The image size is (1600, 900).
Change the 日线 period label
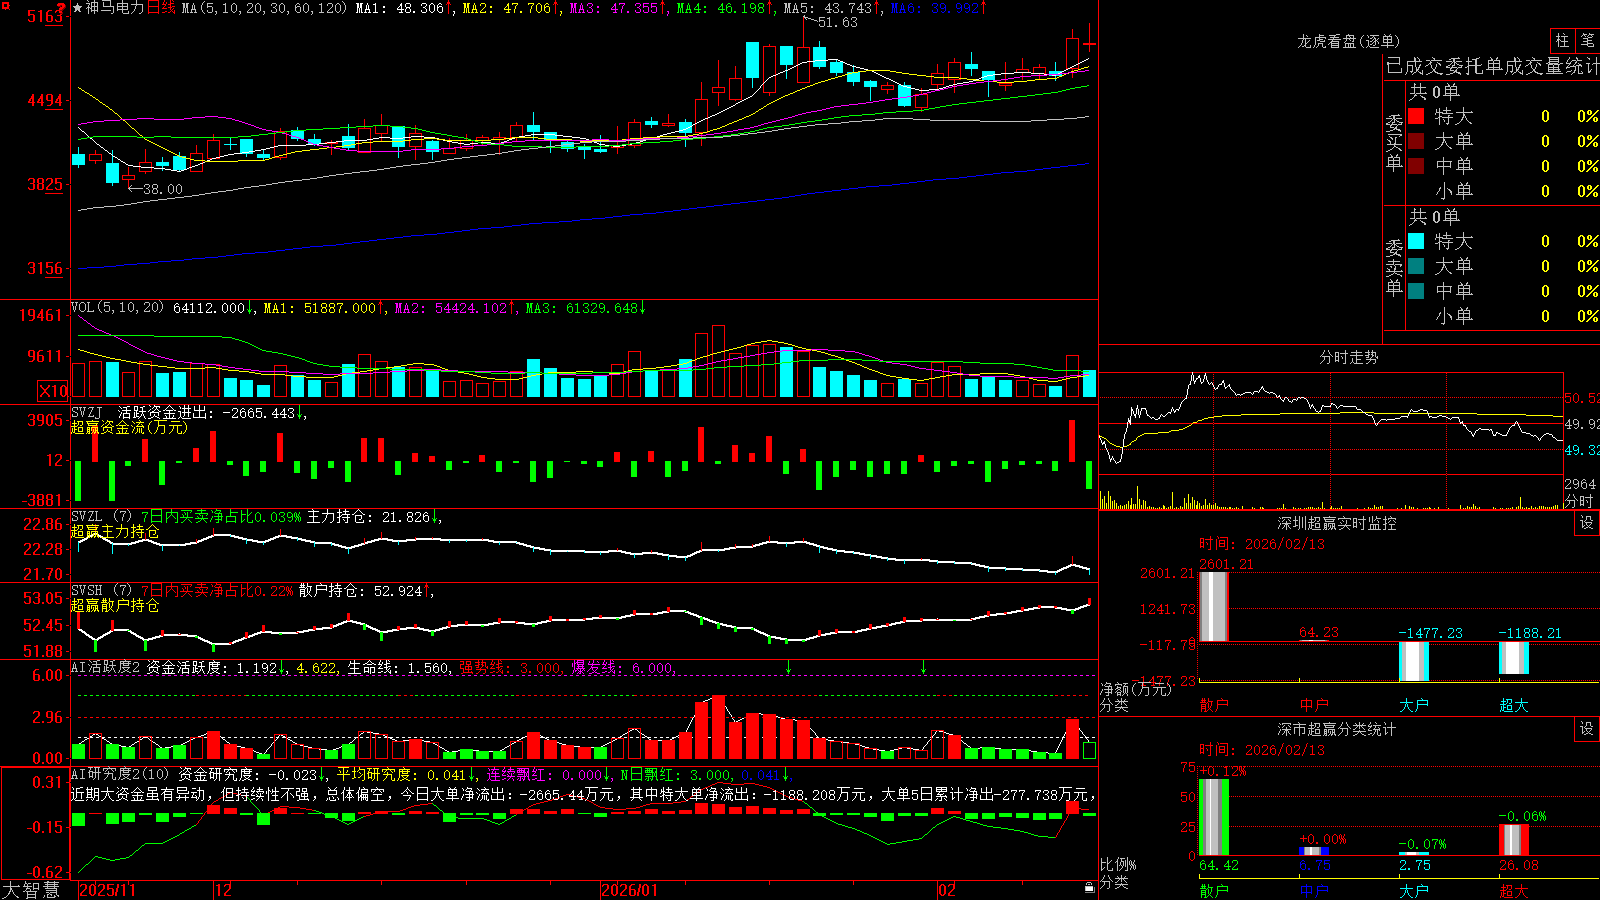pos(161,8)
